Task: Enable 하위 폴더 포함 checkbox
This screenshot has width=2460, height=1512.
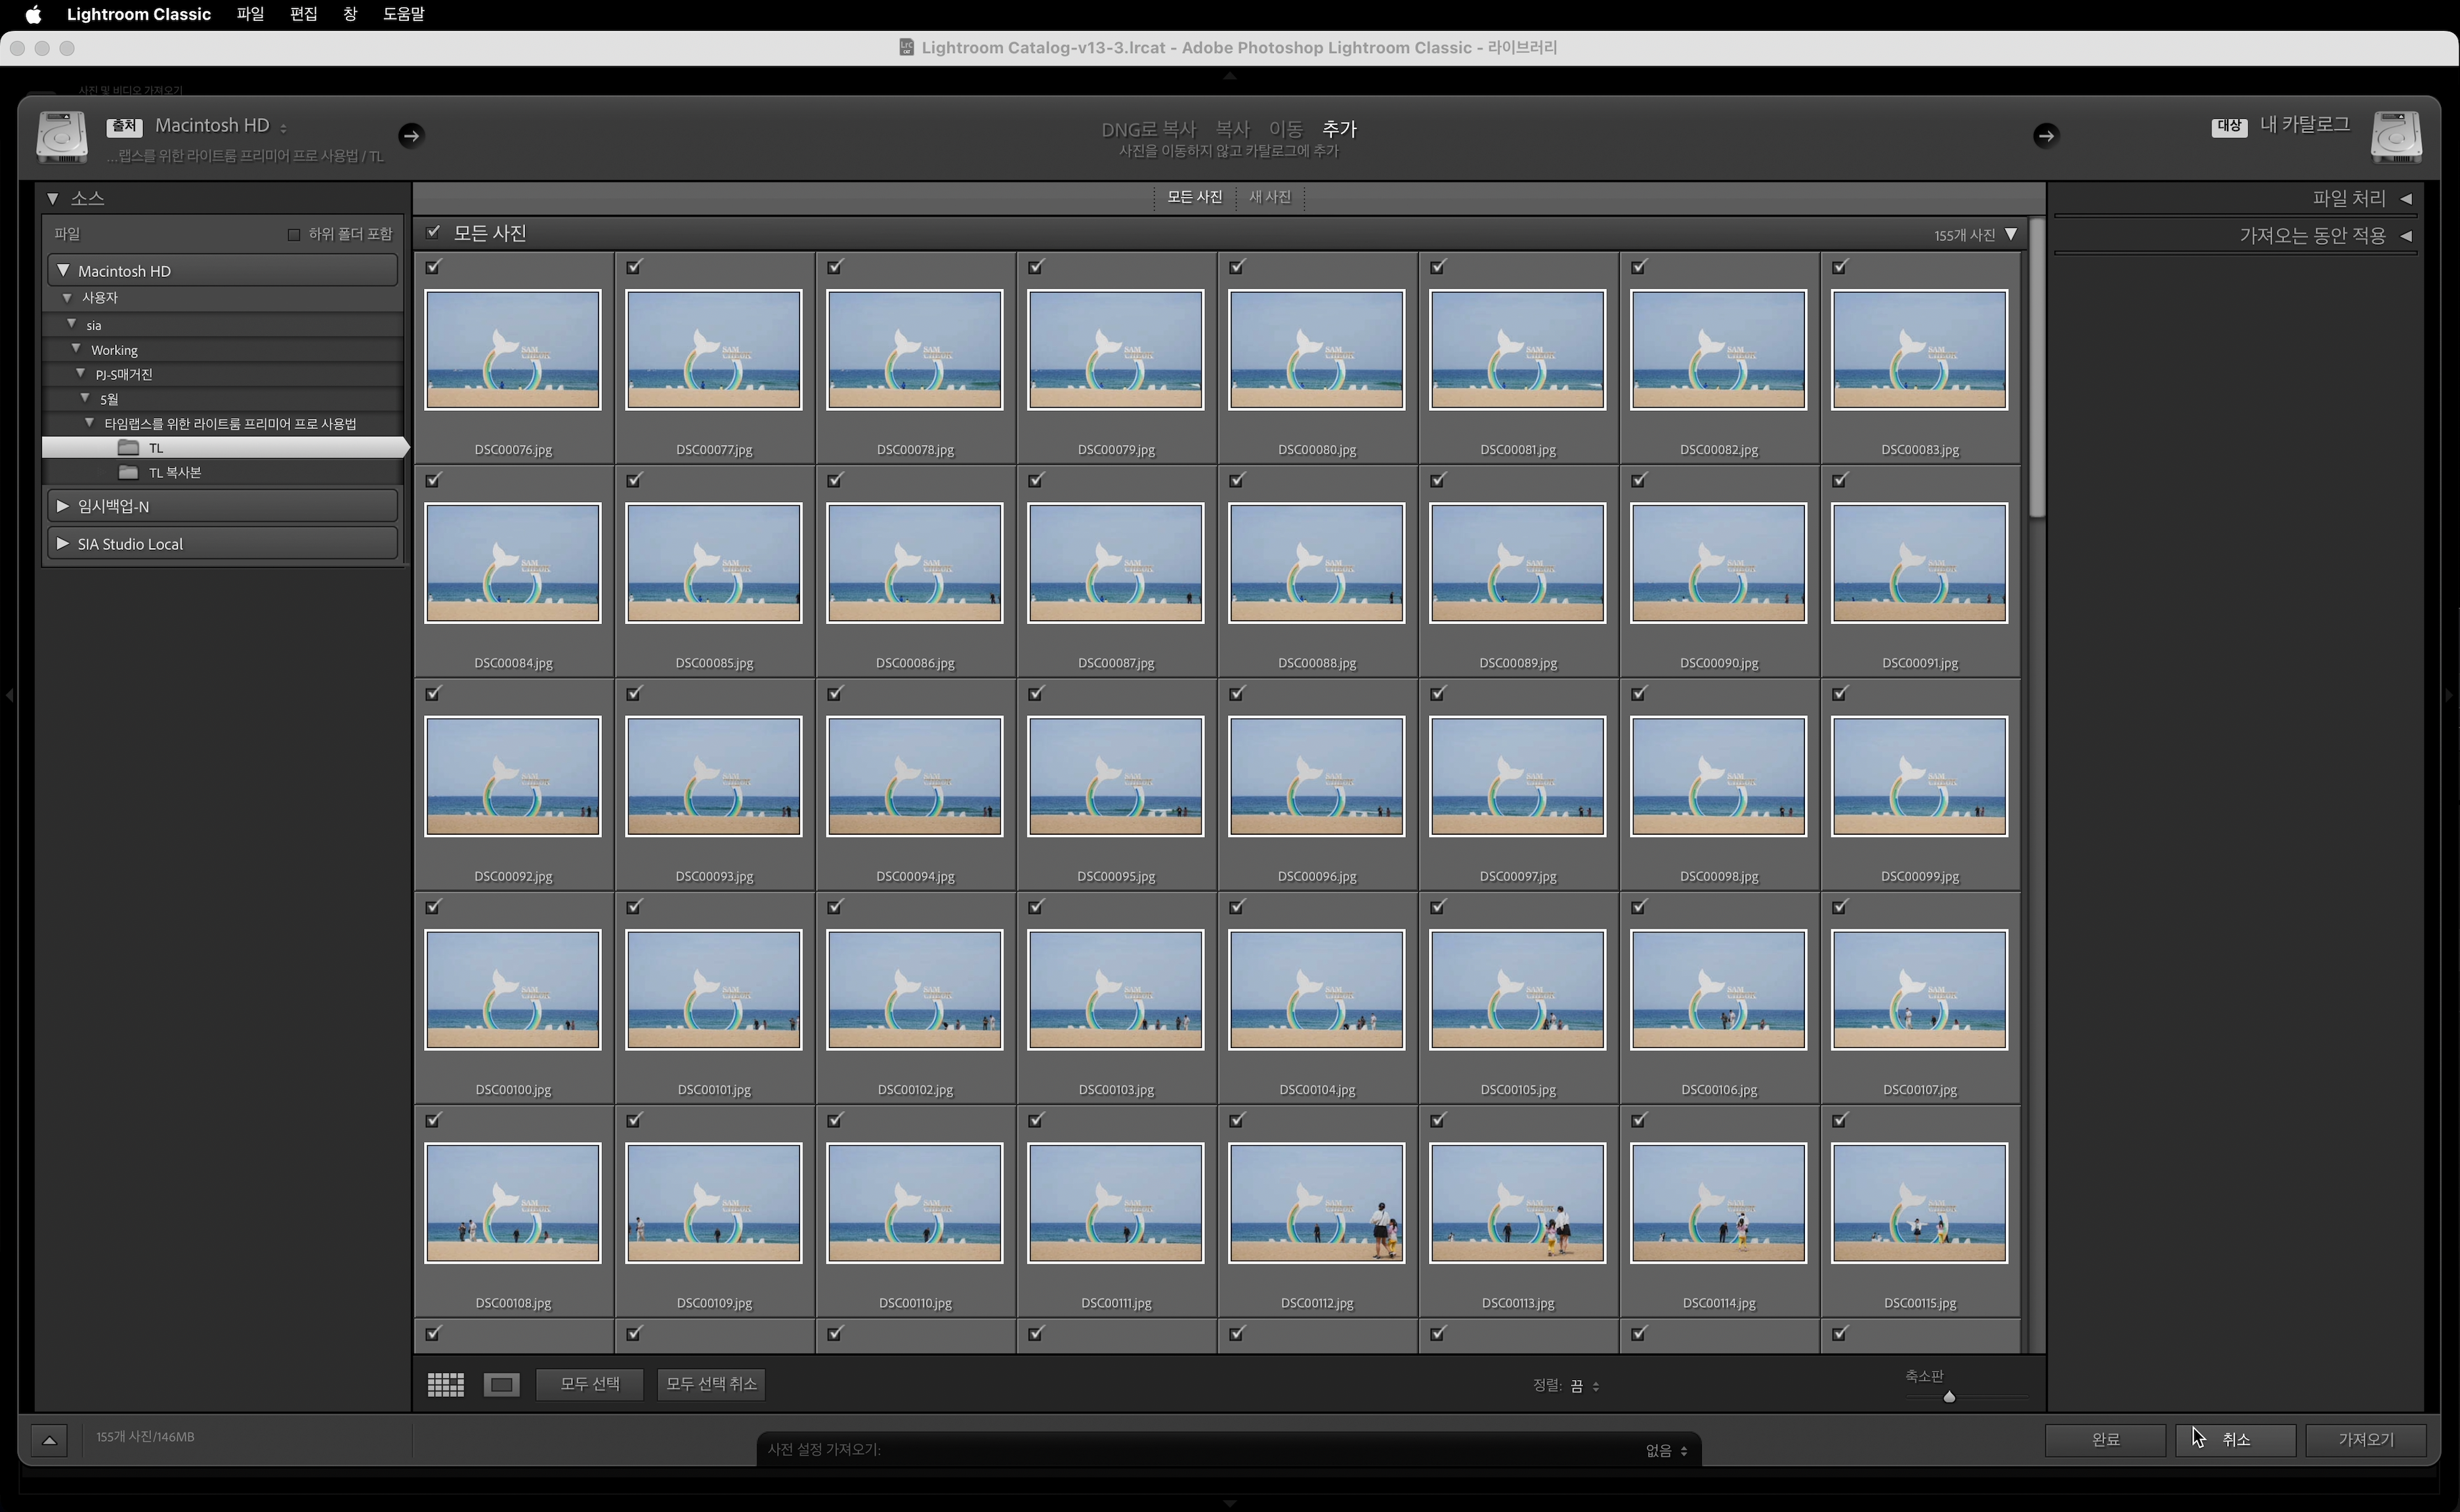Action: click(x=294, y=234)
